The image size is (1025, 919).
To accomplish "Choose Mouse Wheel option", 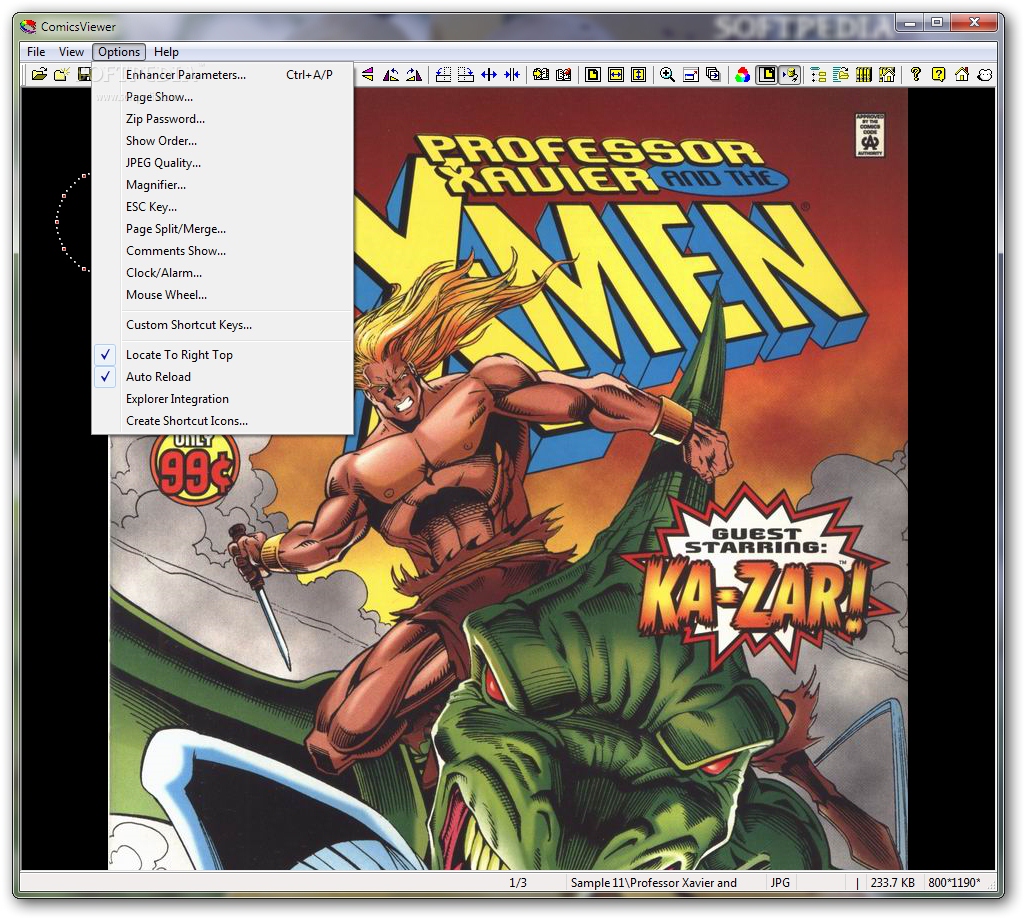I will (x=222, y=295).
